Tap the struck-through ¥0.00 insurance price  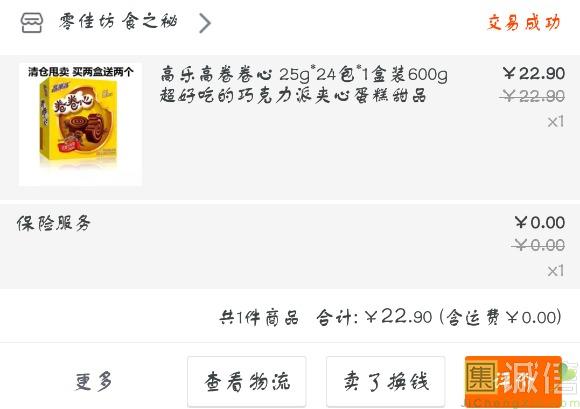537,245
